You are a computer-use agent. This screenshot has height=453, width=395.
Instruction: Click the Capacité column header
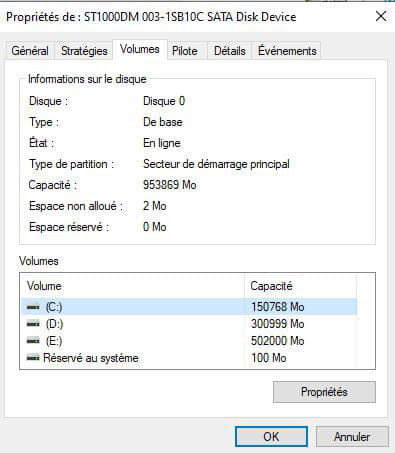[301, 286]
